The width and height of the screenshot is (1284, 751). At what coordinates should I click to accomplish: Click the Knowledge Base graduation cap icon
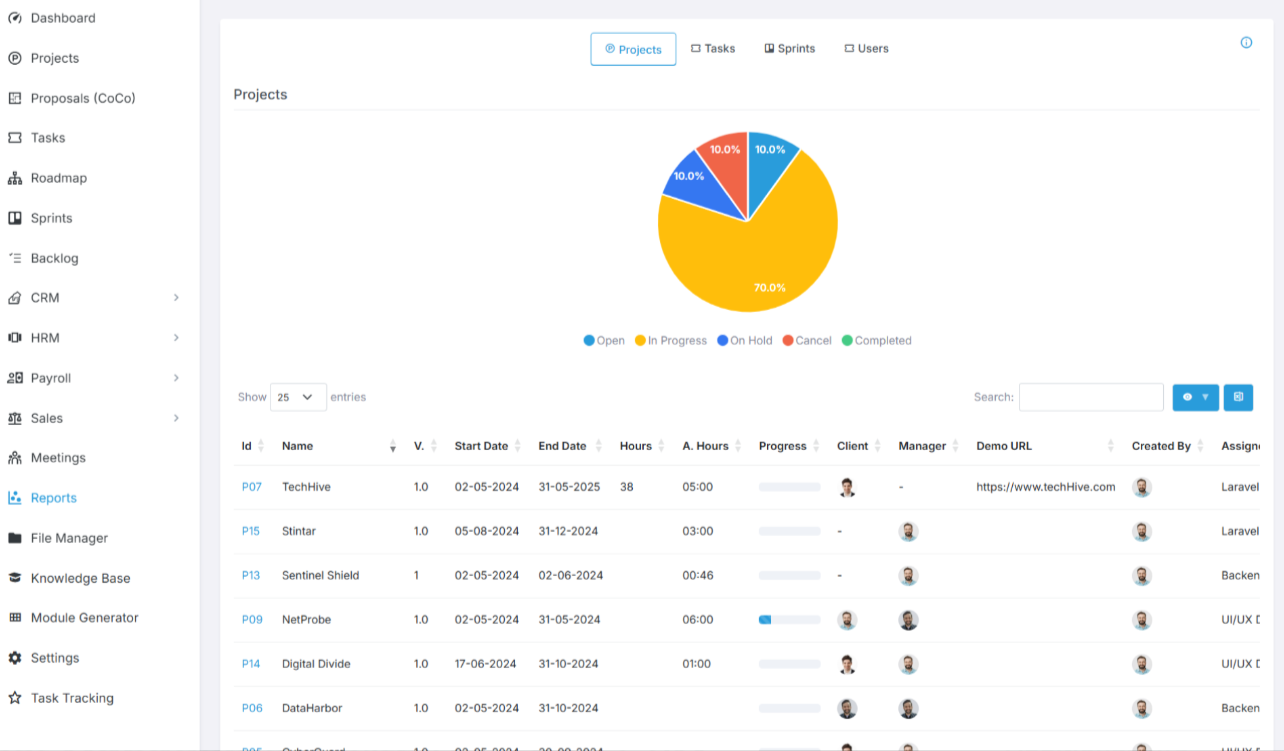click(x=15, y=578)
